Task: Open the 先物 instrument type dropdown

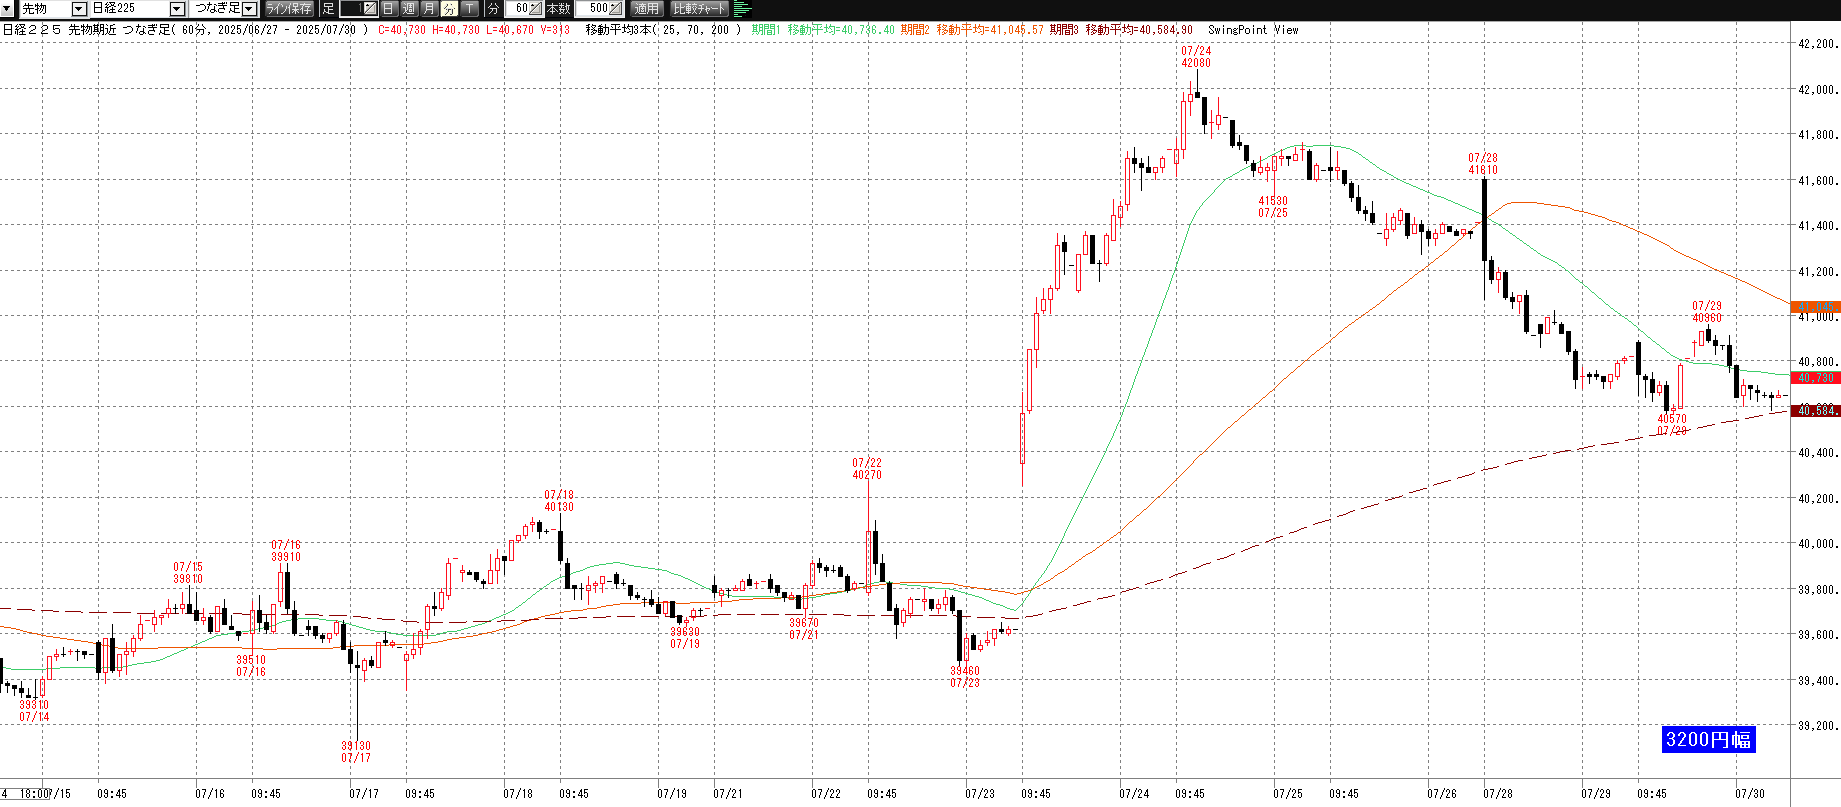Action: 79,9
